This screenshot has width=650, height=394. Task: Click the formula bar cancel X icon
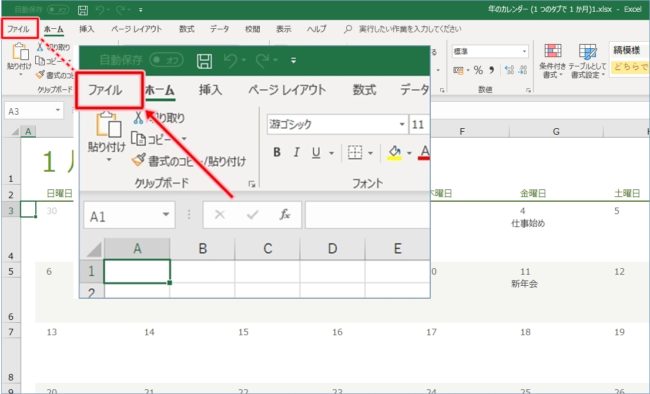pos(220,214)
